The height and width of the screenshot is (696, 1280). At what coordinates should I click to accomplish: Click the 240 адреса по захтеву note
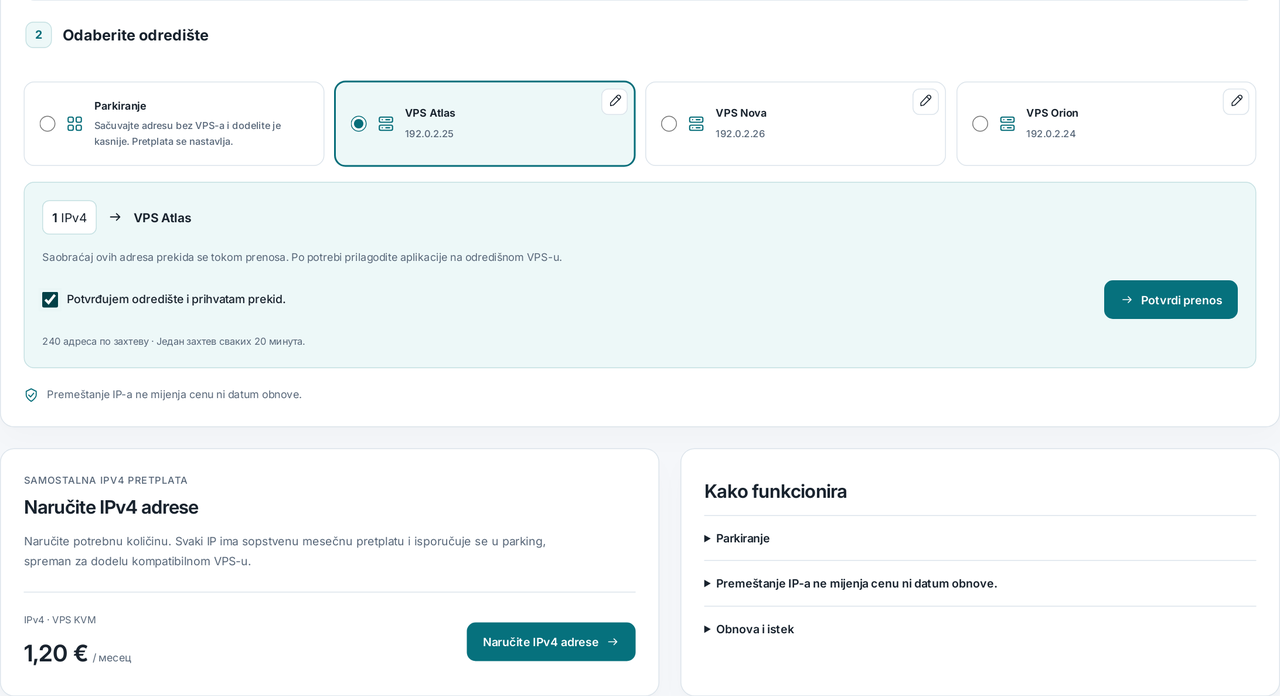173,341
